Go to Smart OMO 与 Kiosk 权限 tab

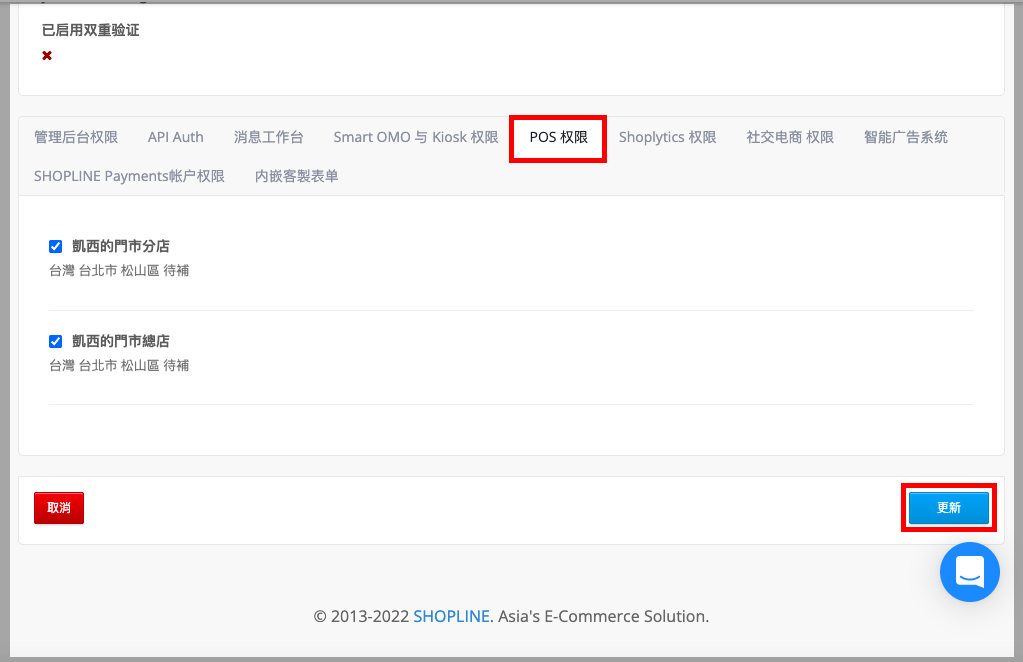tap(416, 137)
